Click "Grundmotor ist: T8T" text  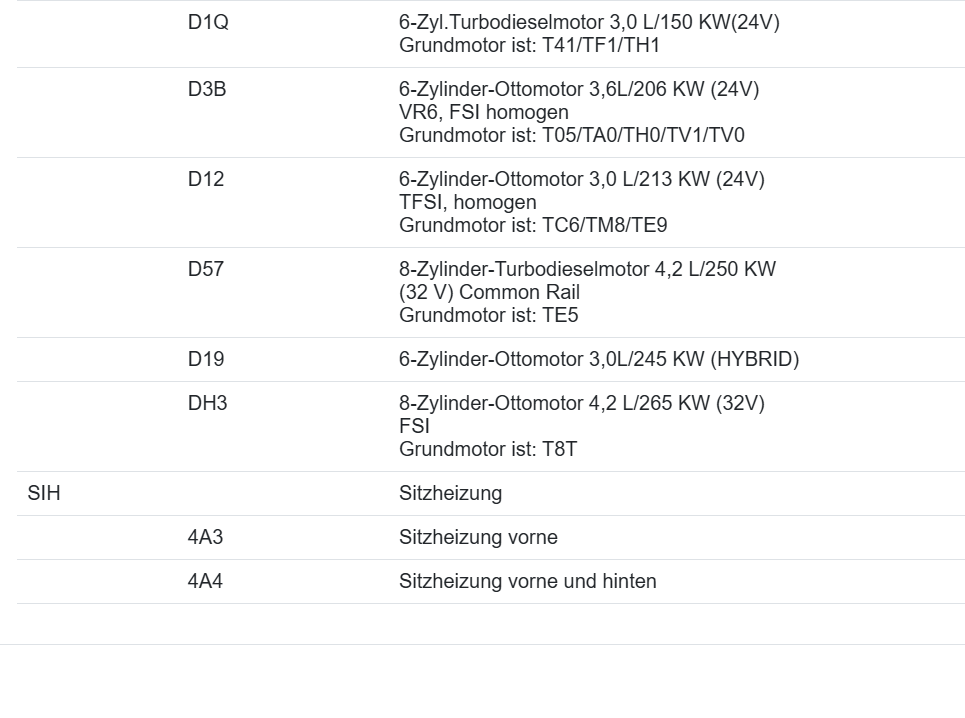tap(488, 450)
